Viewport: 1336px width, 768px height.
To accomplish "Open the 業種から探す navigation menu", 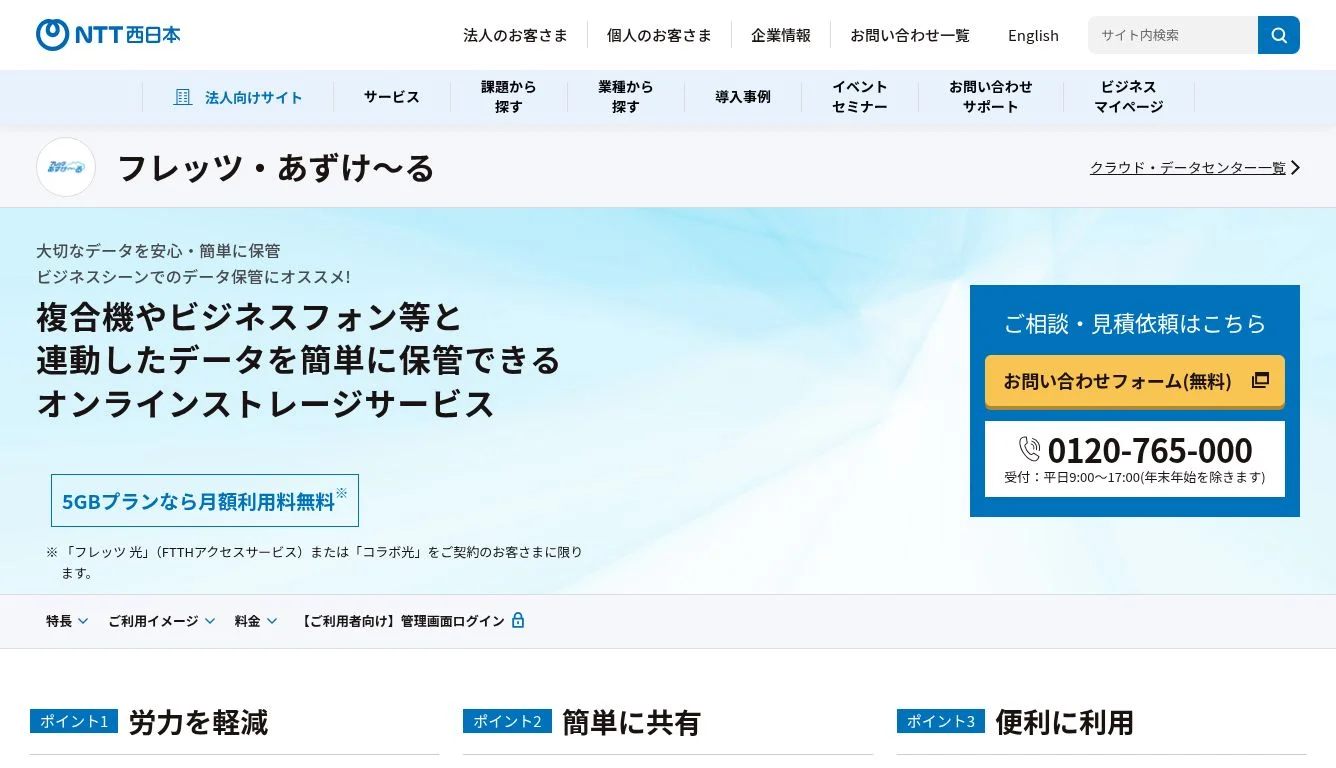I will [x=626, y=97].
